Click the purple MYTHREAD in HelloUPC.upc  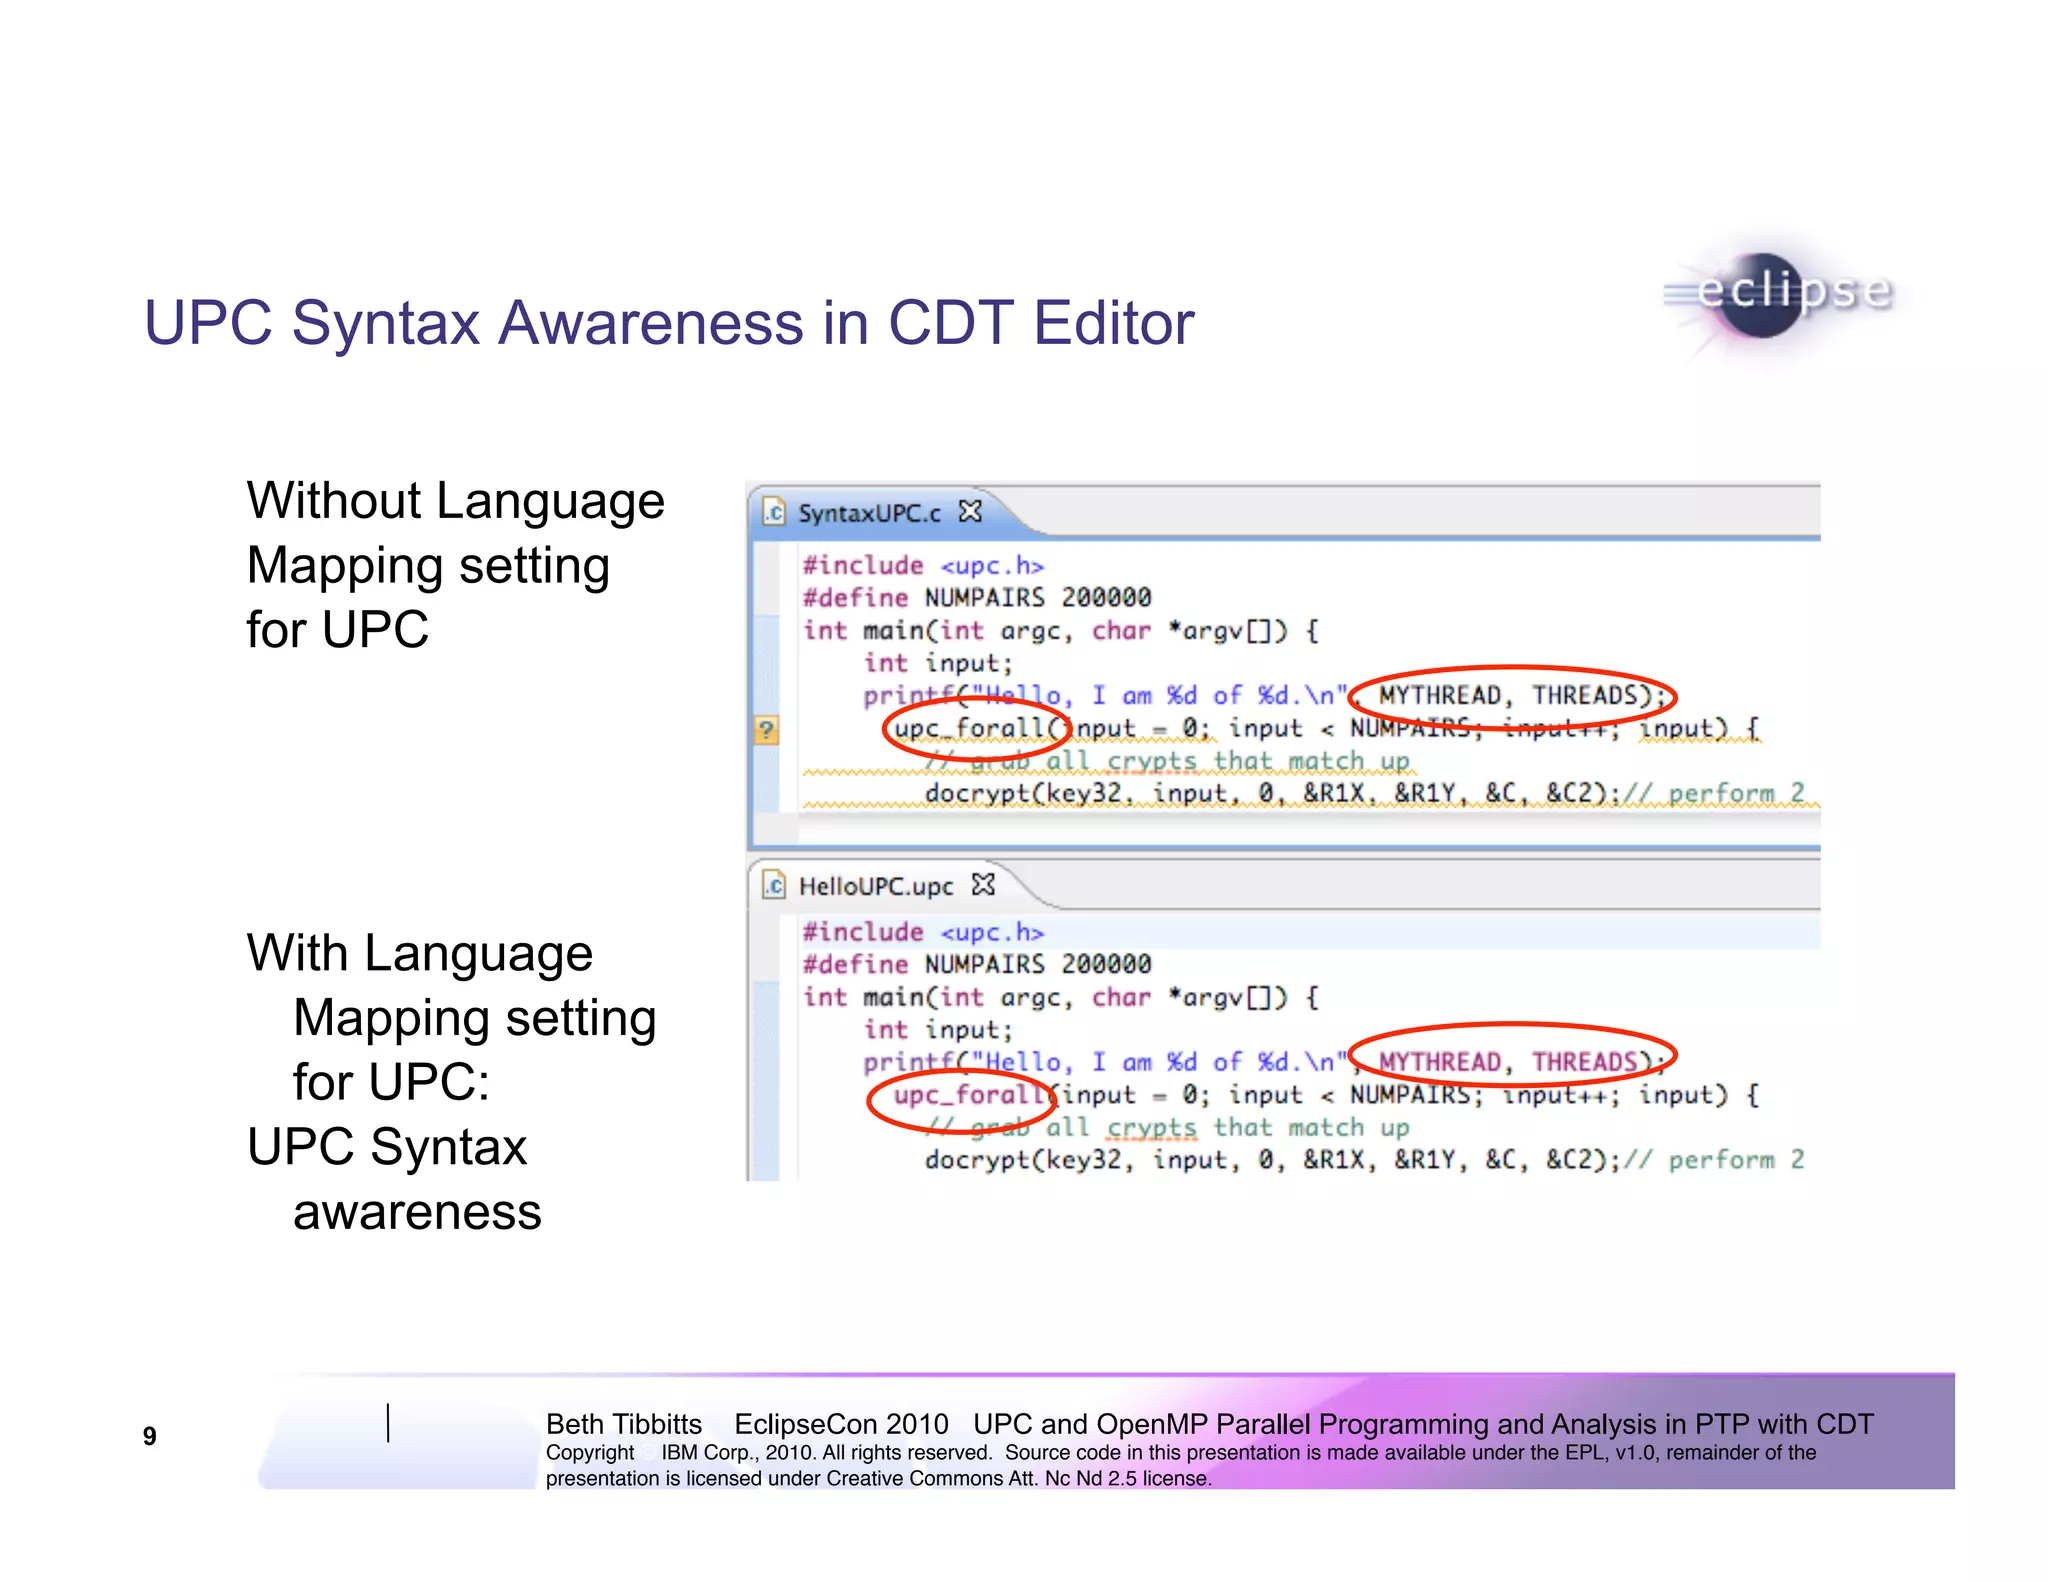1440,1061
